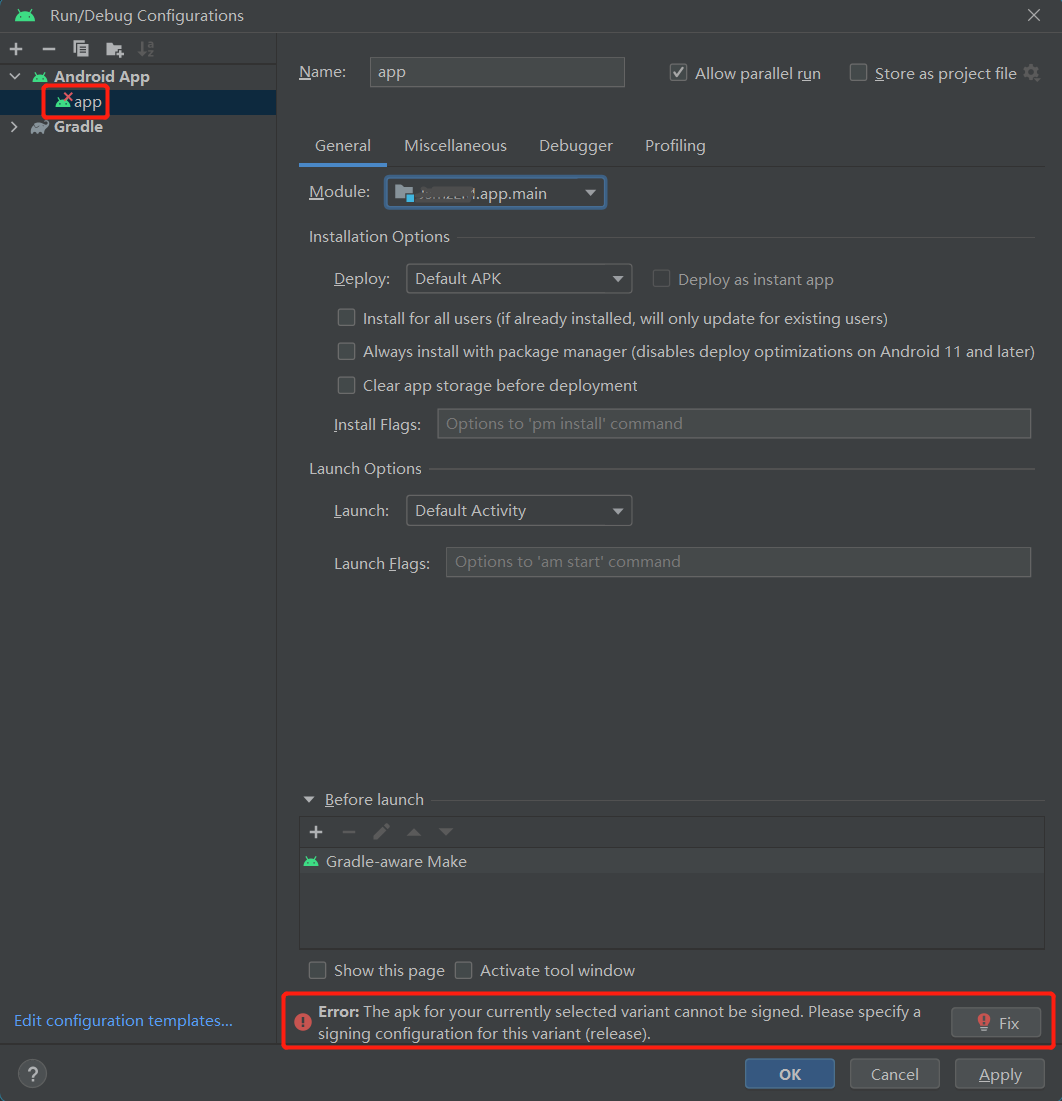Viewport: 1062px width, 1101px height.
Task: Click the Add New Configuration plus icon
Action: (x=16, y=49)
